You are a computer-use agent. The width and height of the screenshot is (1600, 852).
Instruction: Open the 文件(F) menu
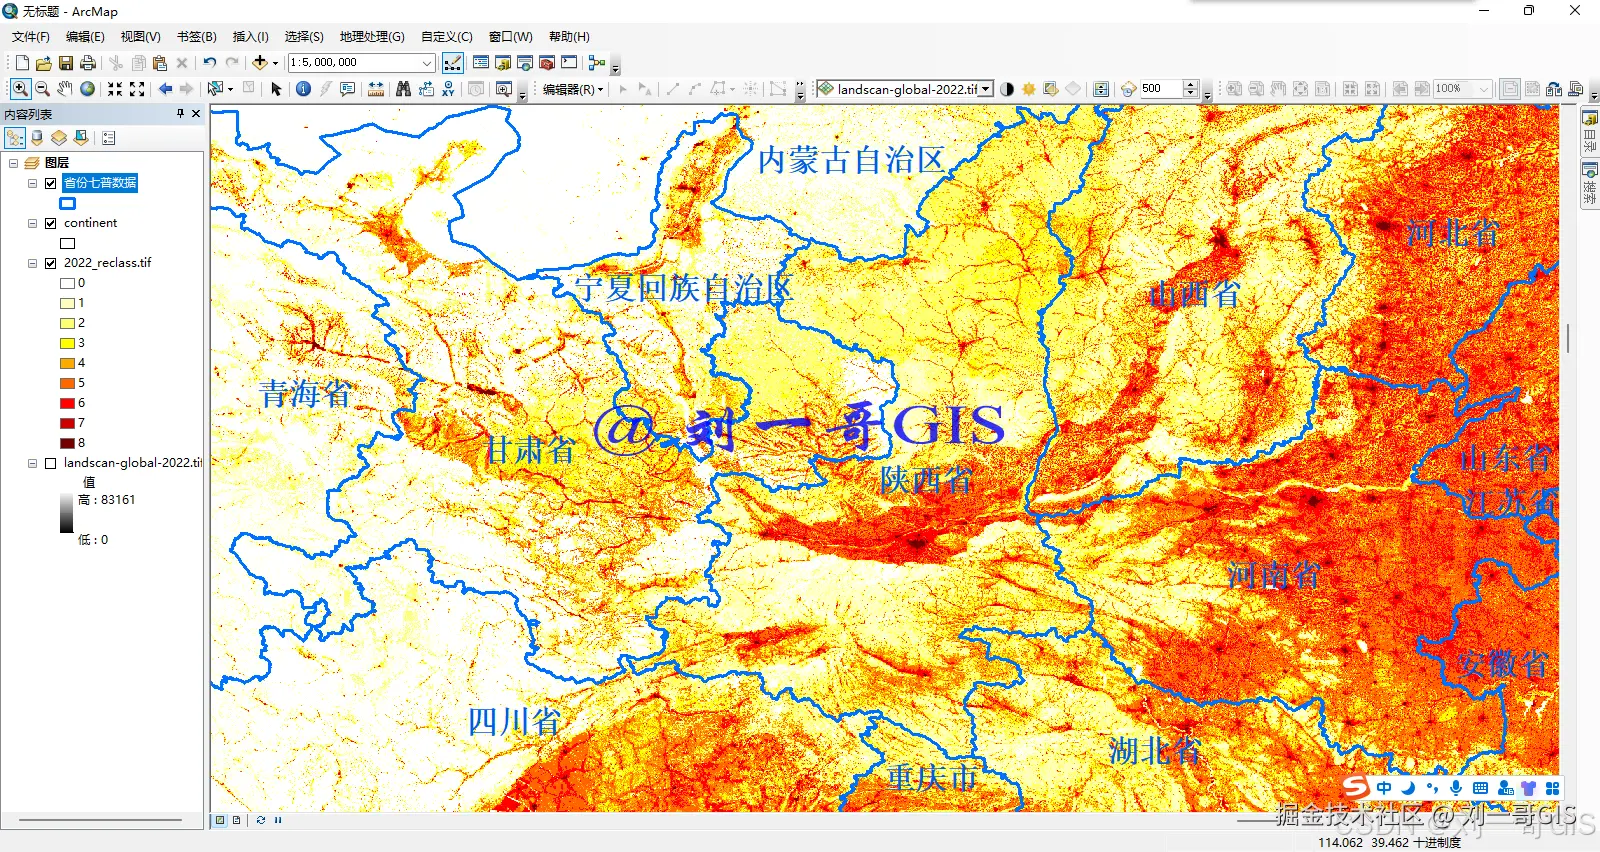(31, 36)
